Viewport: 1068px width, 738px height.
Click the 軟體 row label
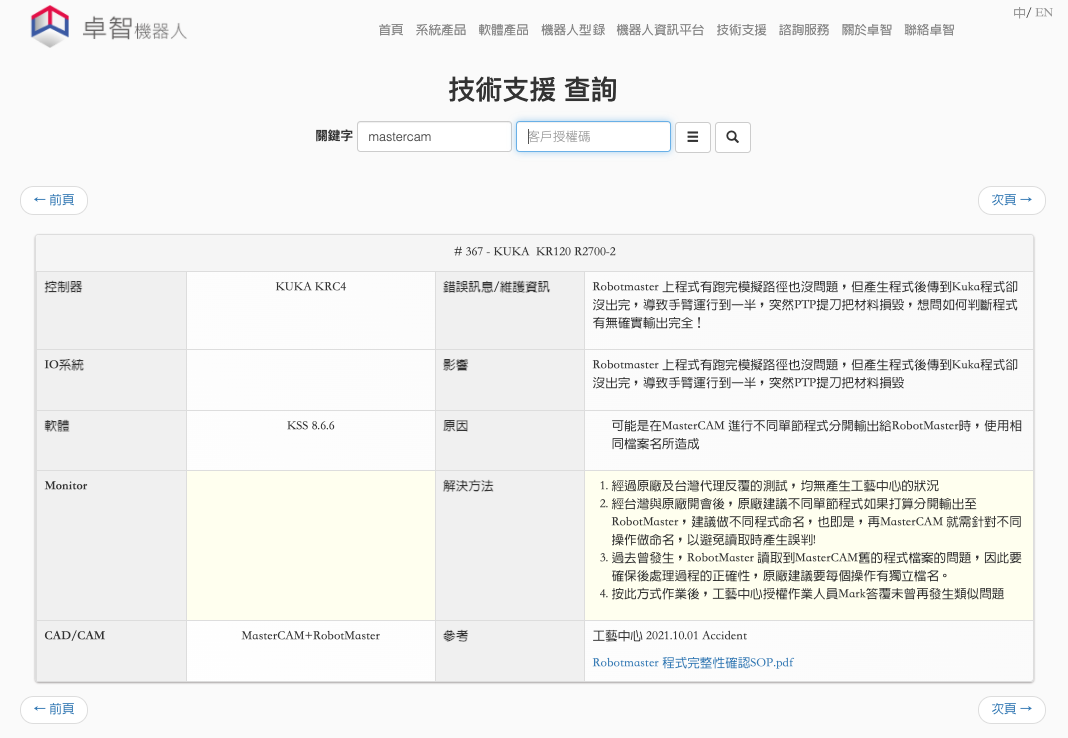(57, 426)
